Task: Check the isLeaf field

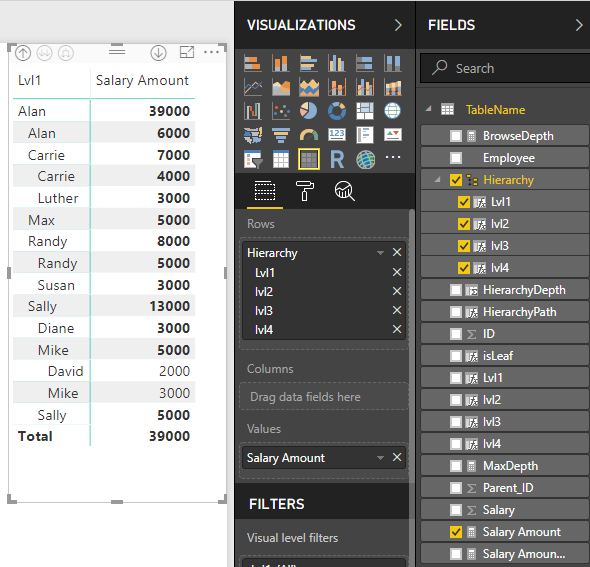Action: (456, 356)
